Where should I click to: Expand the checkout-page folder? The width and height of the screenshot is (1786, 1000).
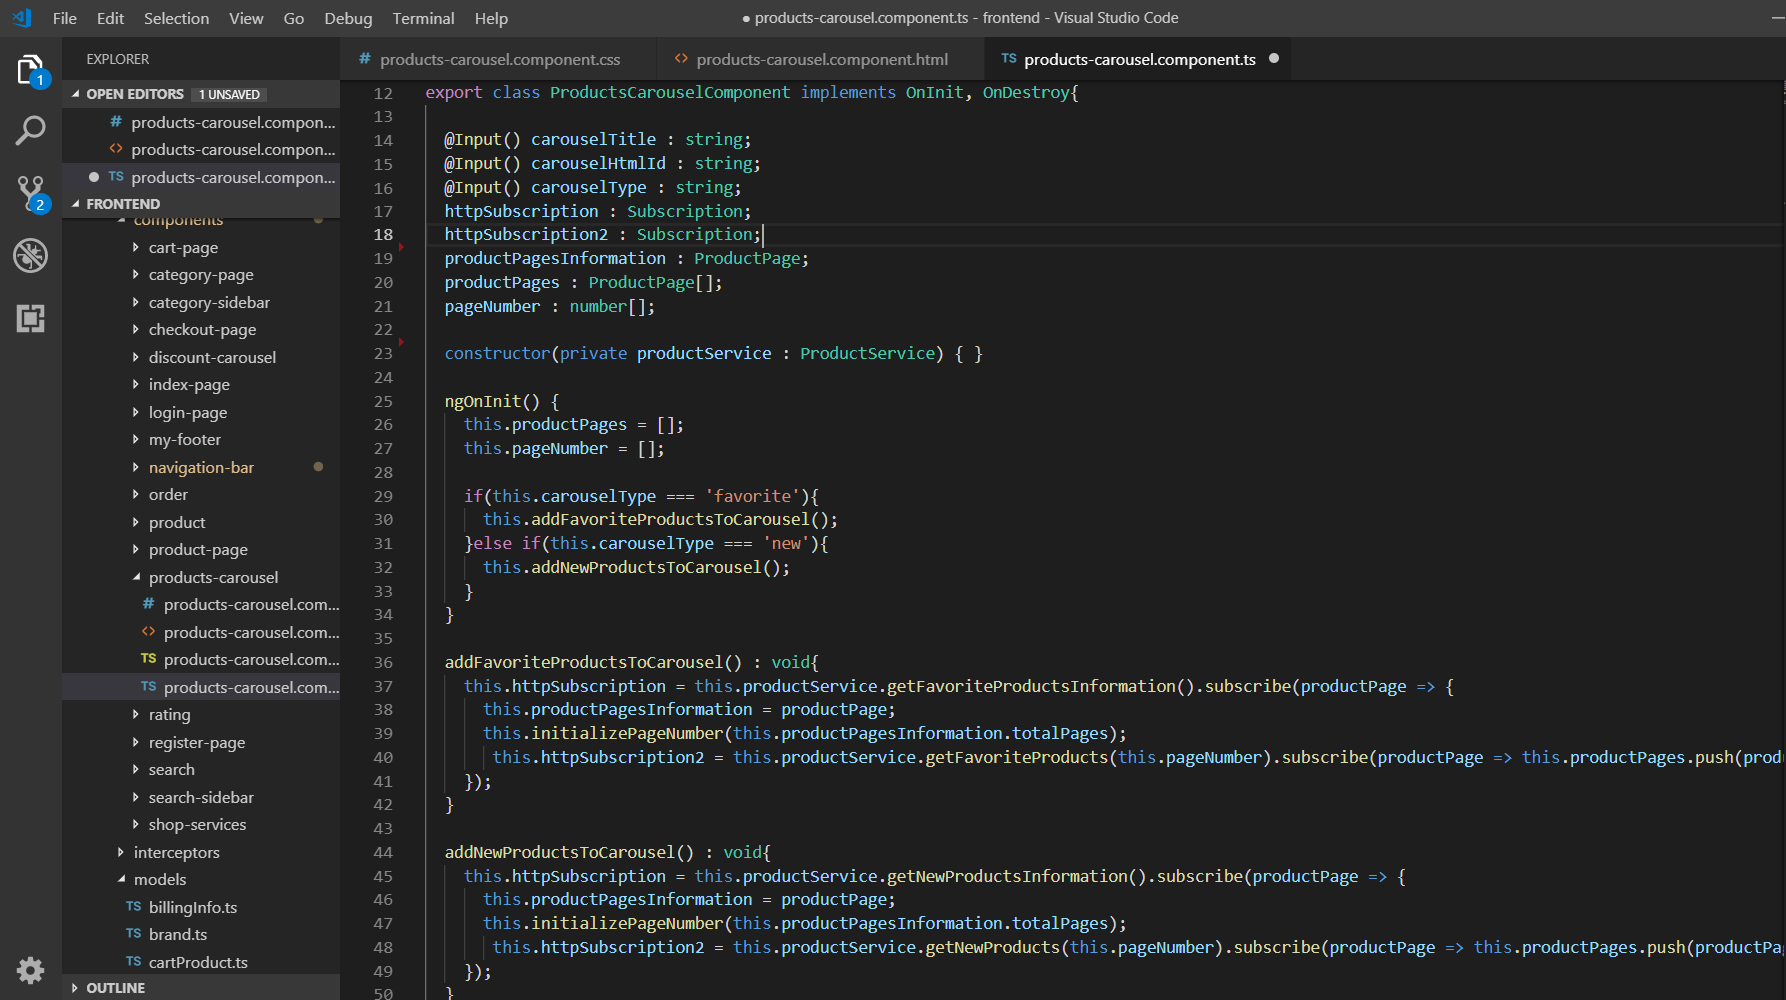[x=202, y=330]
